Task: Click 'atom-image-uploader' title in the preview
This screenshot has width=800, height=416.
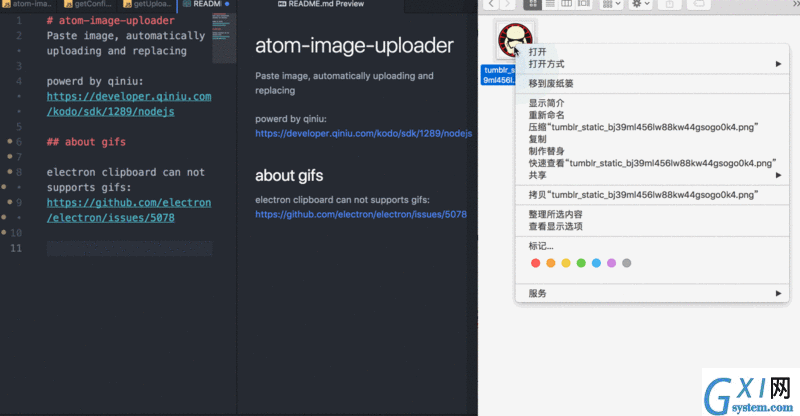Action: 354,46
